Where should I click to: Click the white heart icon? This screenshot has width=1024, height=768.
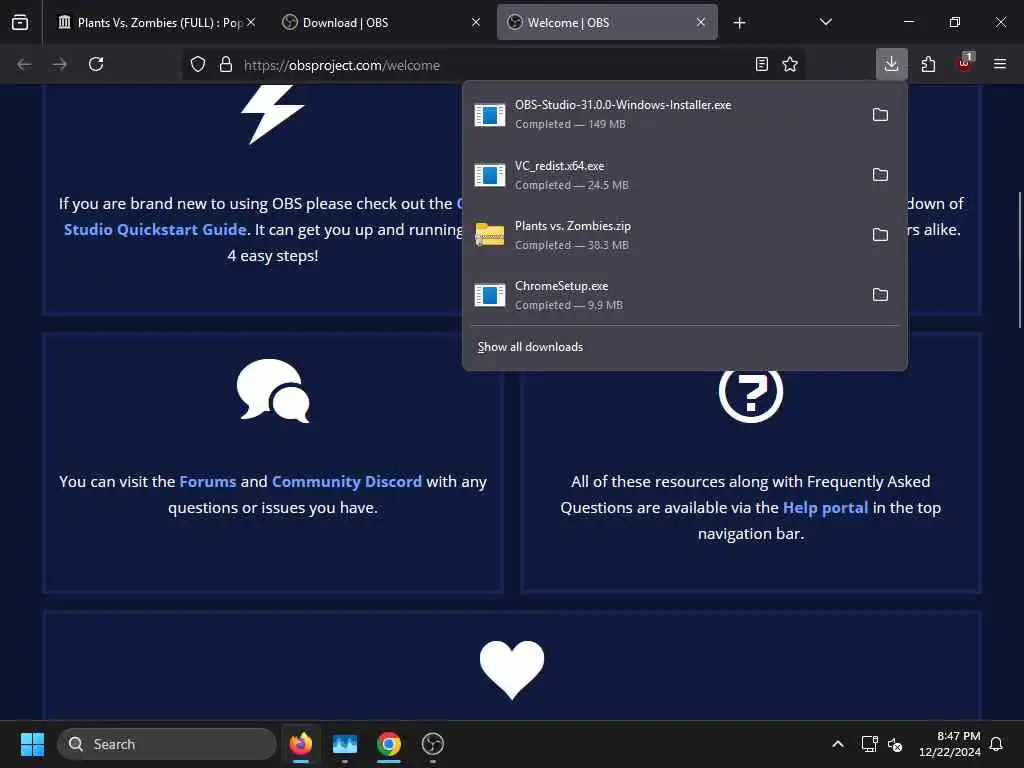pos(512,669)
